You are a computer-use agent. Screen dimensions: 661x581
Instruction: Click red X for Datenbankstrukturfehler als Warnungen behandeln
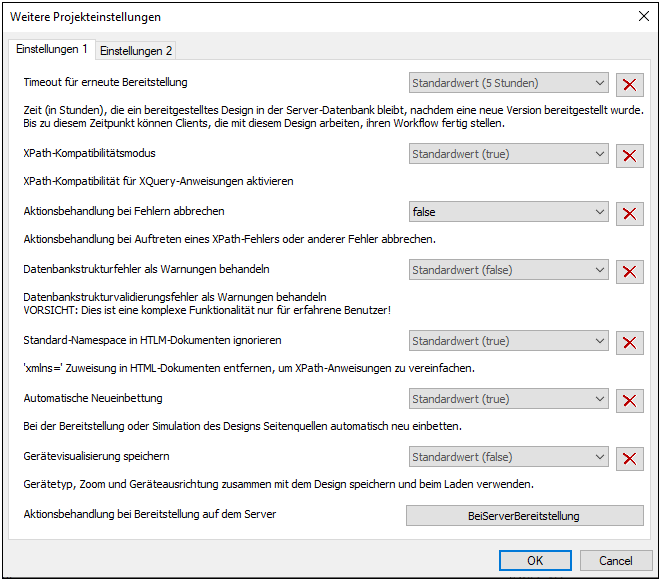pos(629,271)
